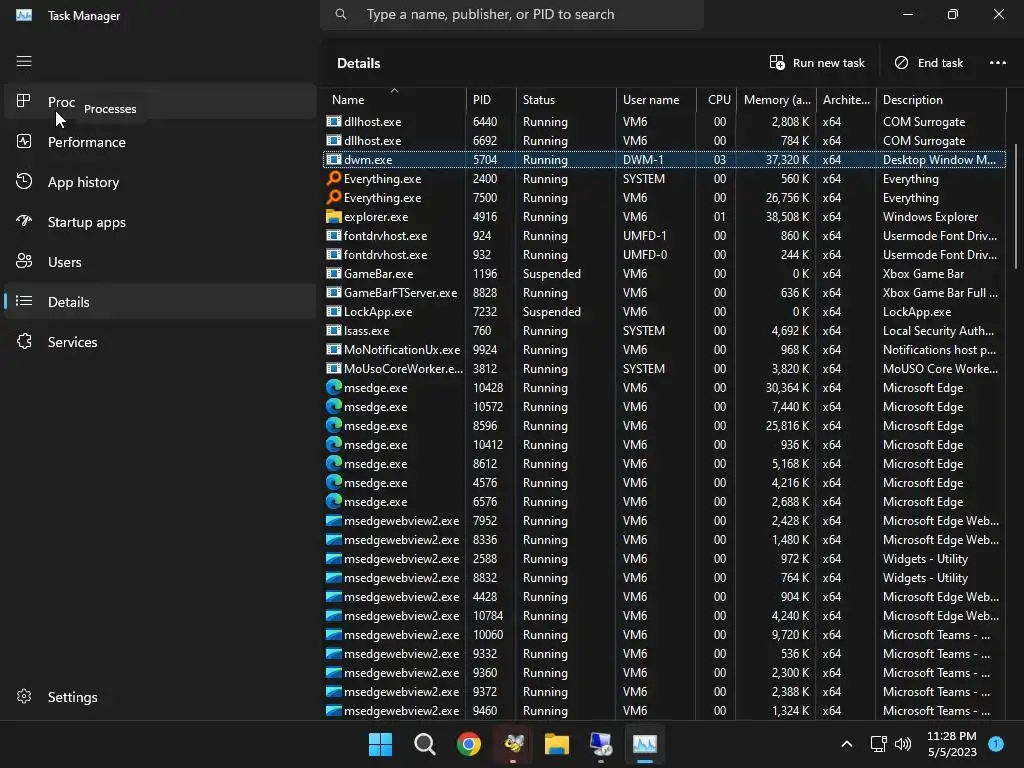The height and width of the screenshot is (768, 1024).
Task: Switch to the Services page
Action: (160, 342)
